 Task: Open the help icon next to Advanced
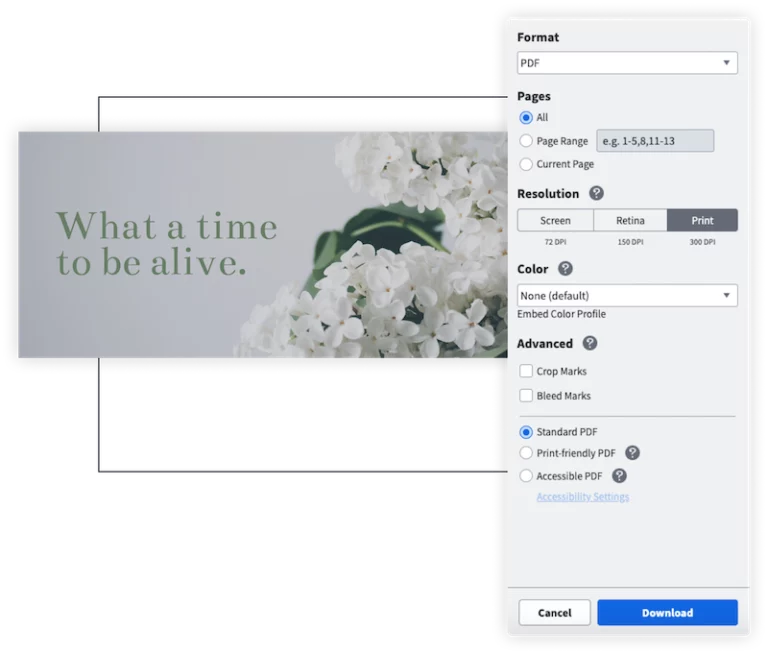point(590,343)
